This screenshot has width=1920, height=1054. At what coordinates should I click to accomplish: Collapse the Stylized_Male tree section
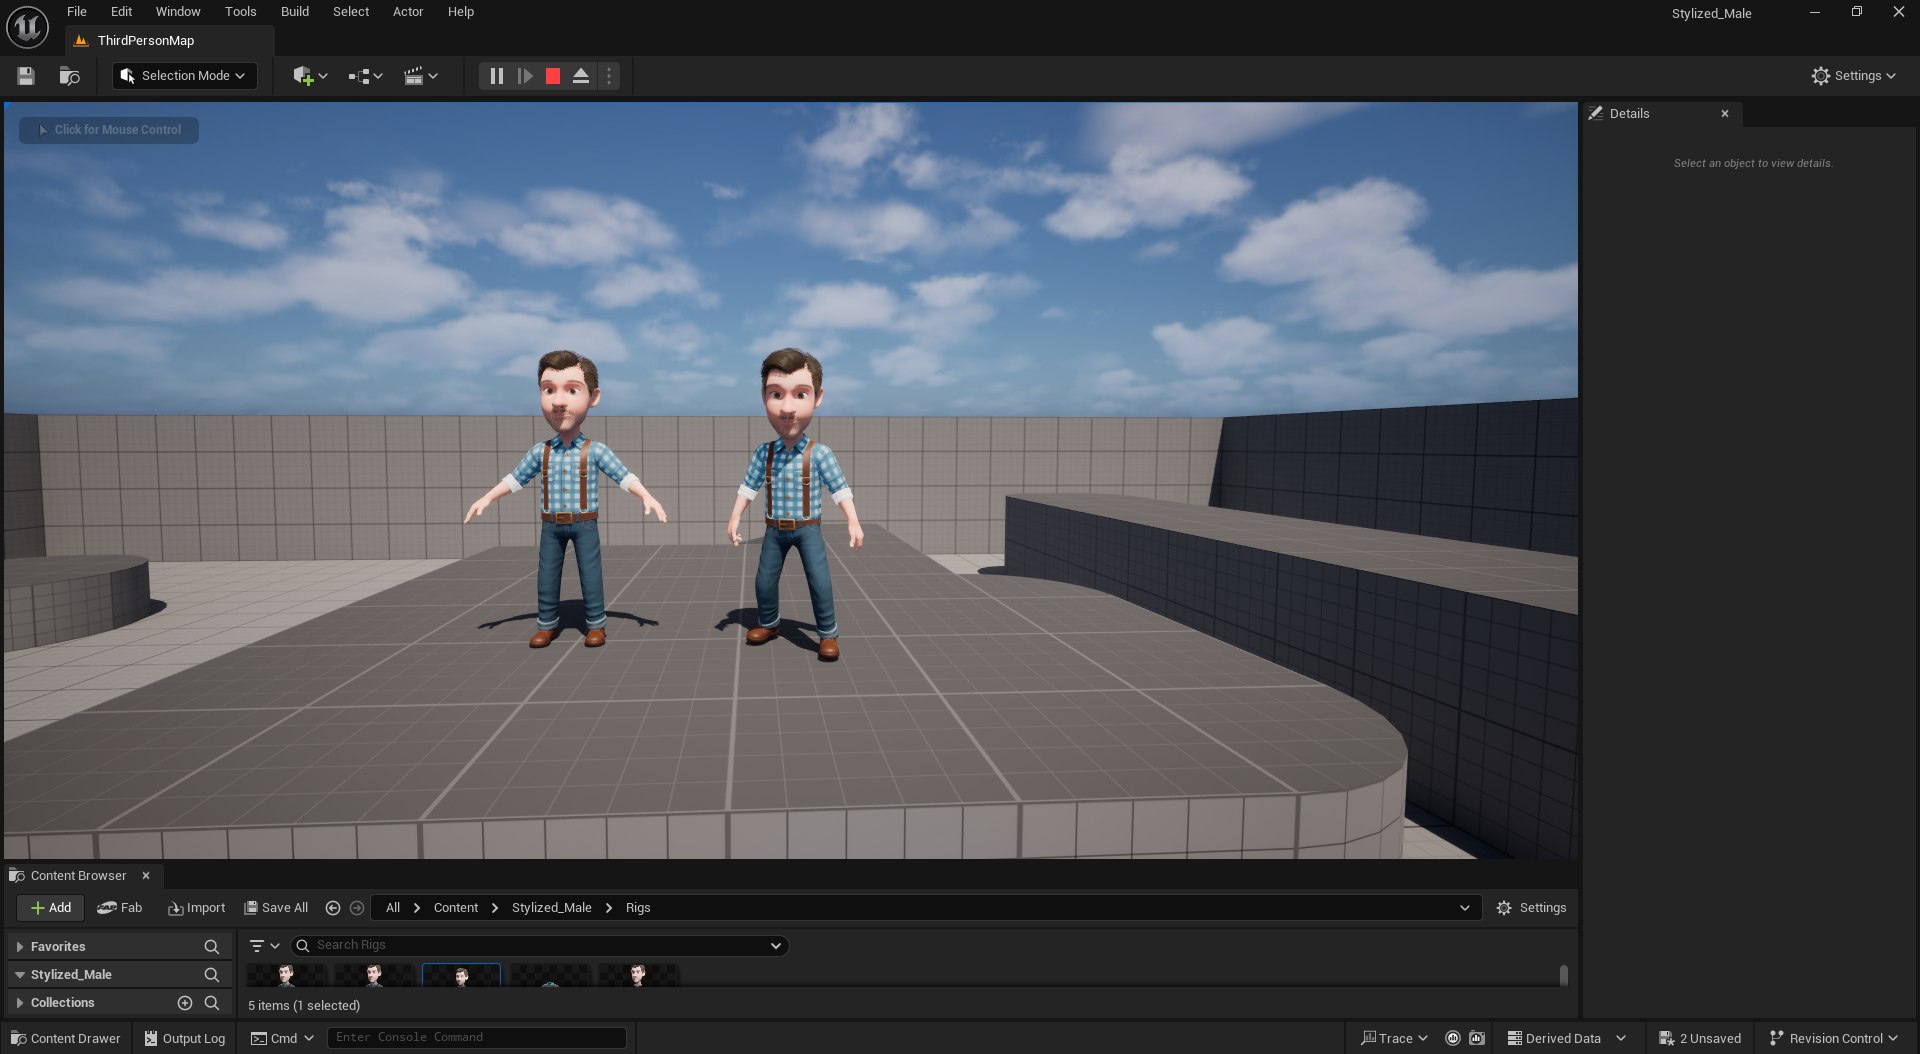tap(19, 975)
